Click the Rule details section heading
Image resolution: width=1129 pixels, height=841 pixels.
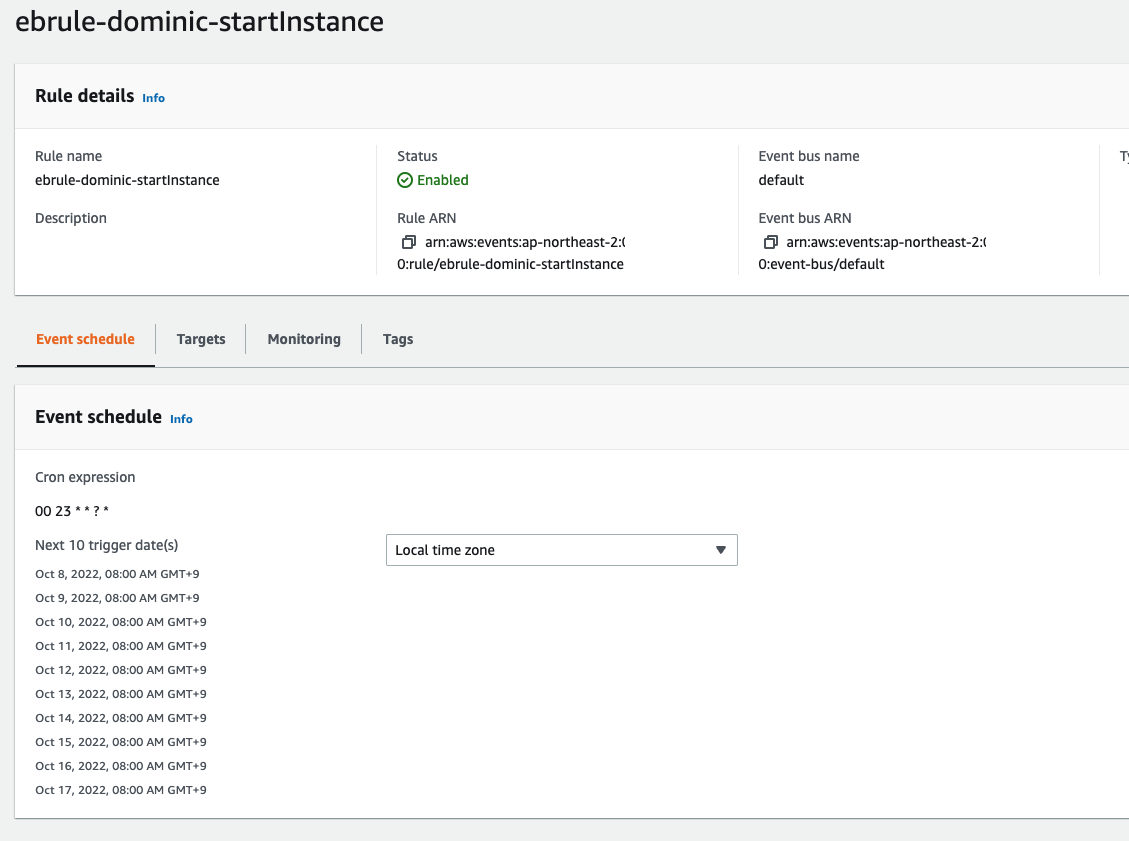coord(84,96)
